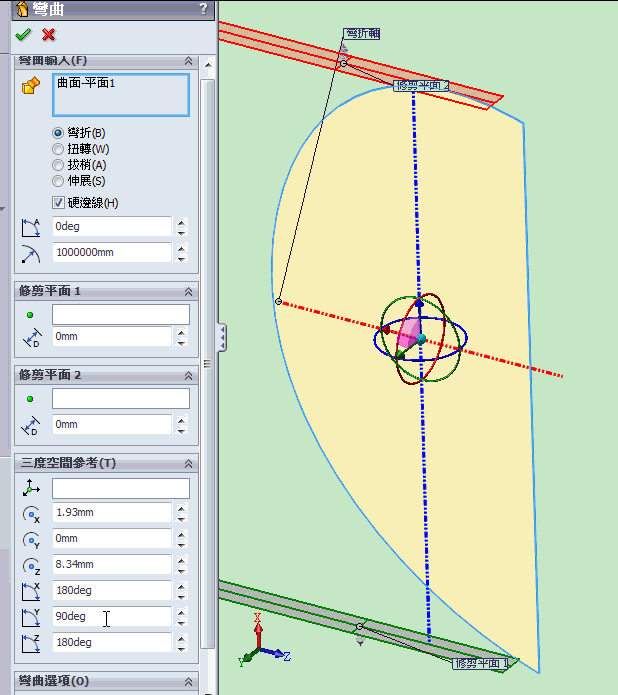This screenshot has width=618, height=695.
Task: Increase the 90deg Y angle spinner
Action: 181,613
